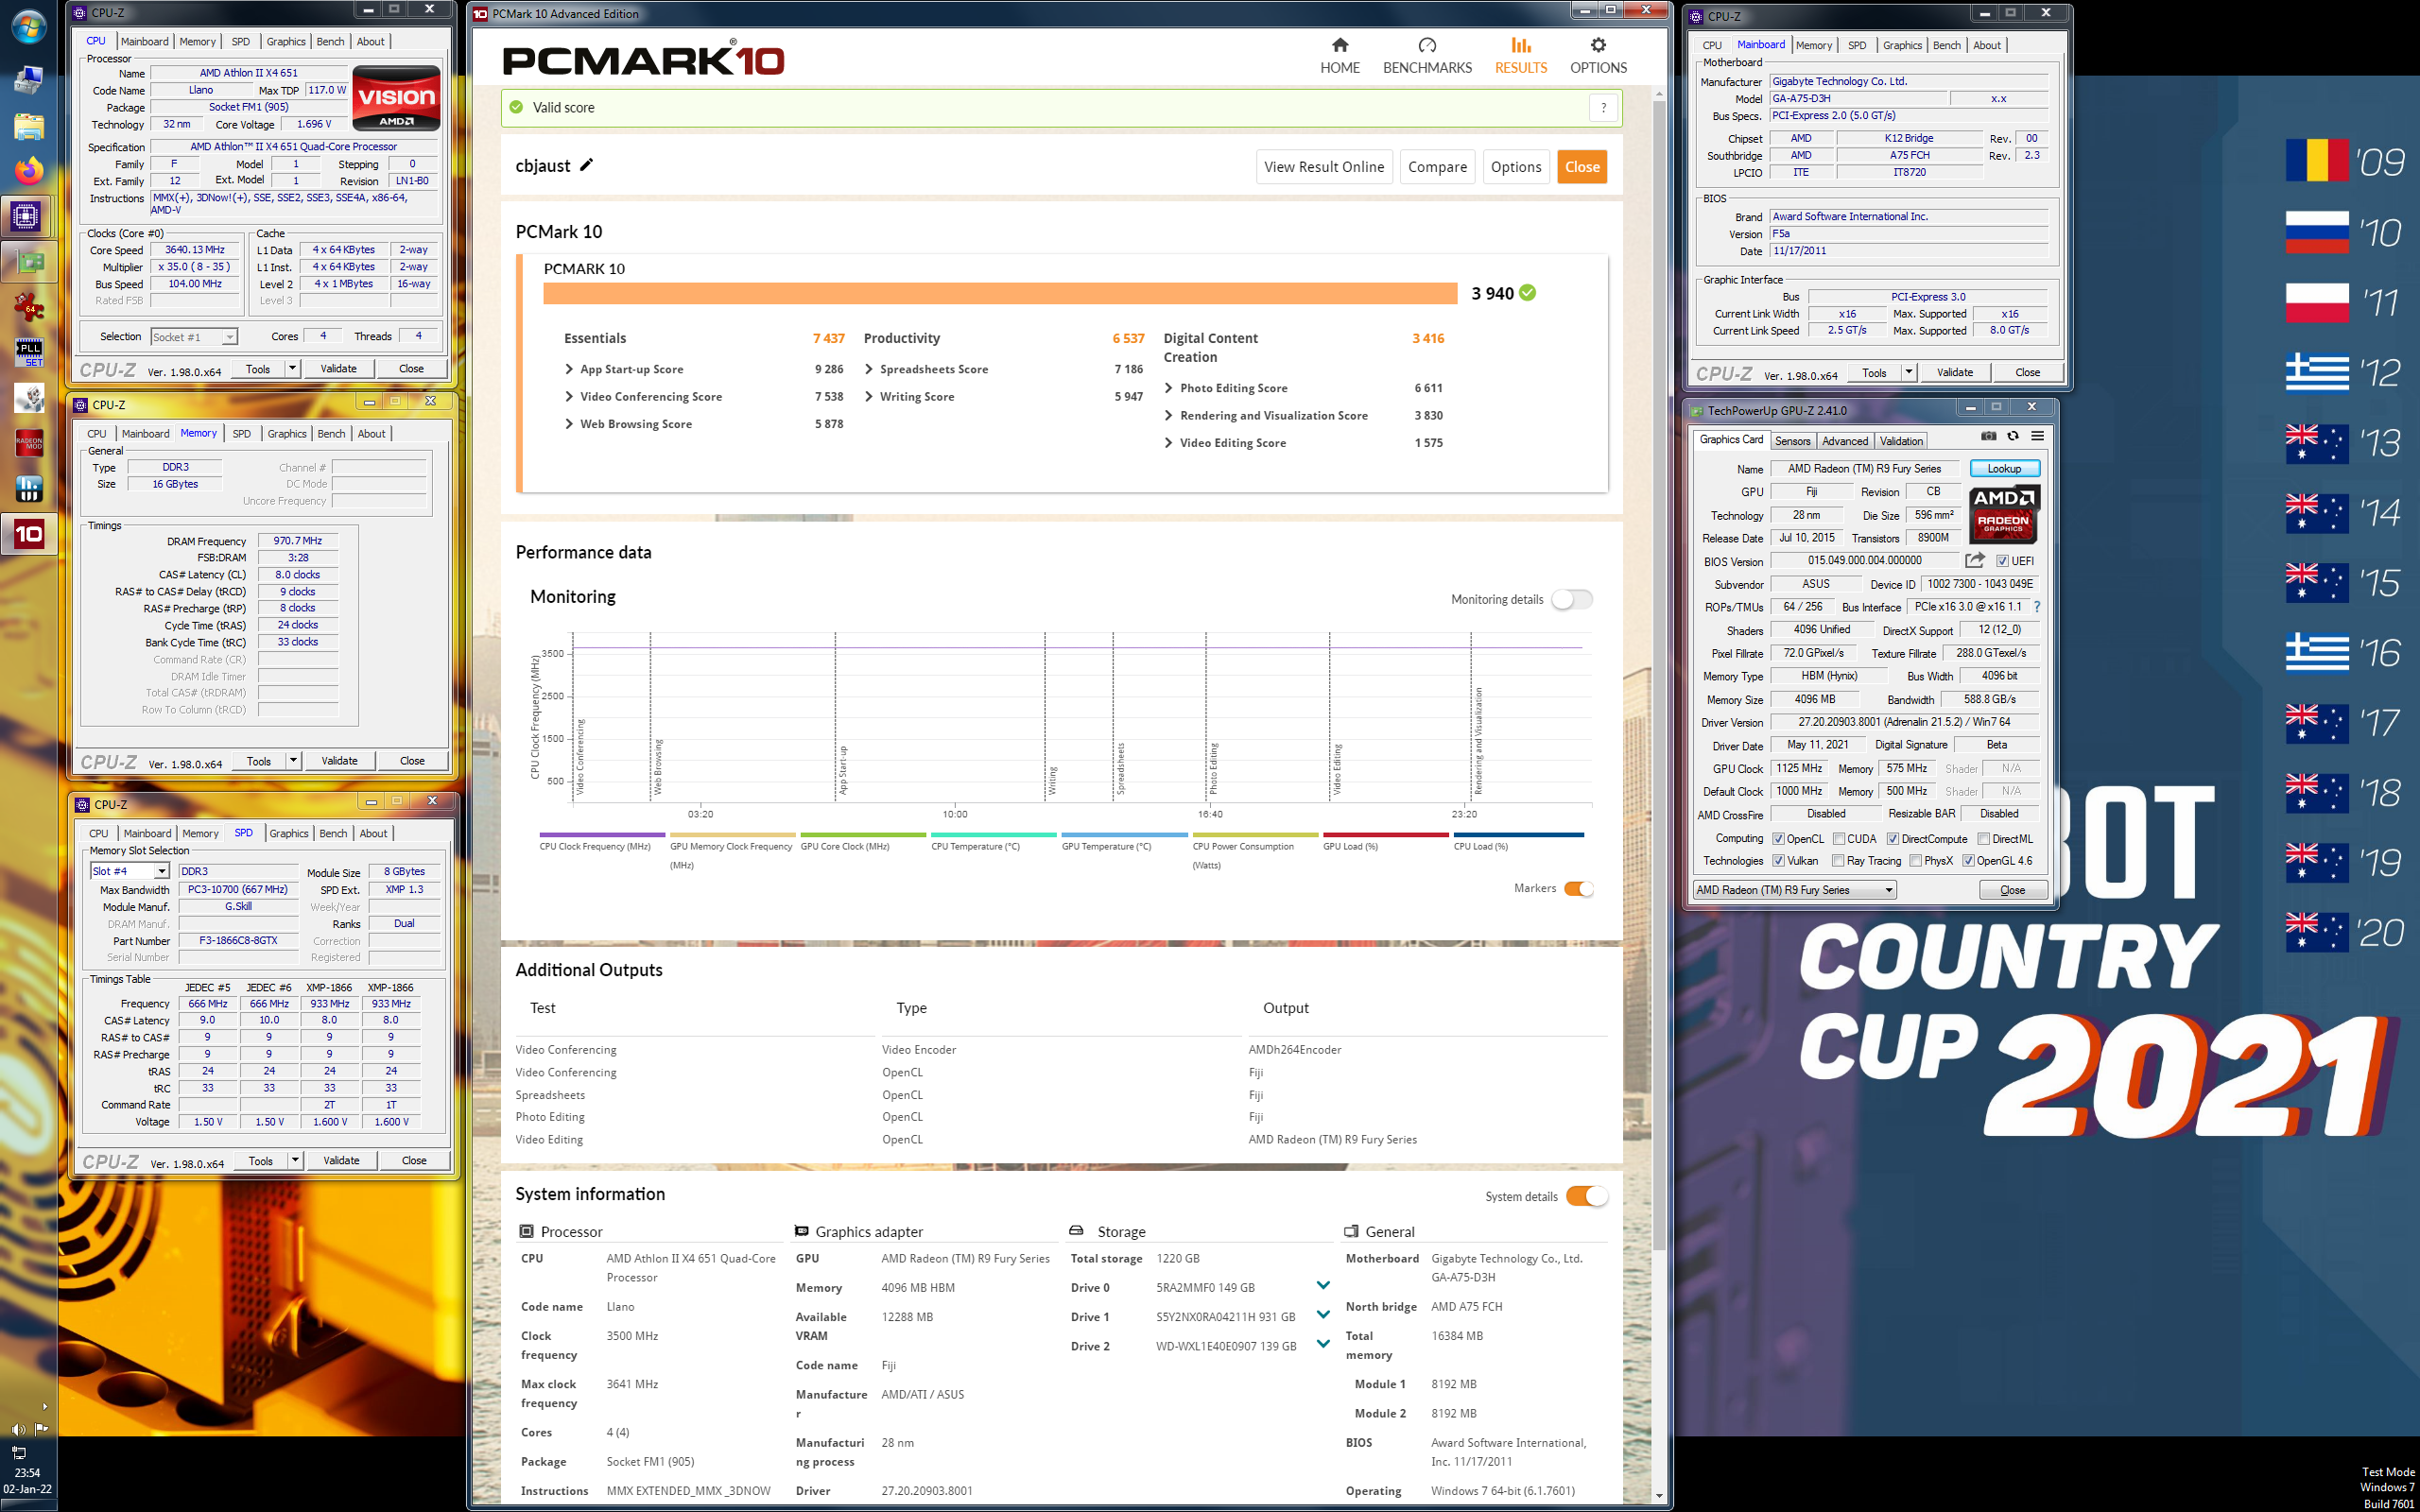Open the HWBOT robot taskbar icon

(x=28, y=398)
